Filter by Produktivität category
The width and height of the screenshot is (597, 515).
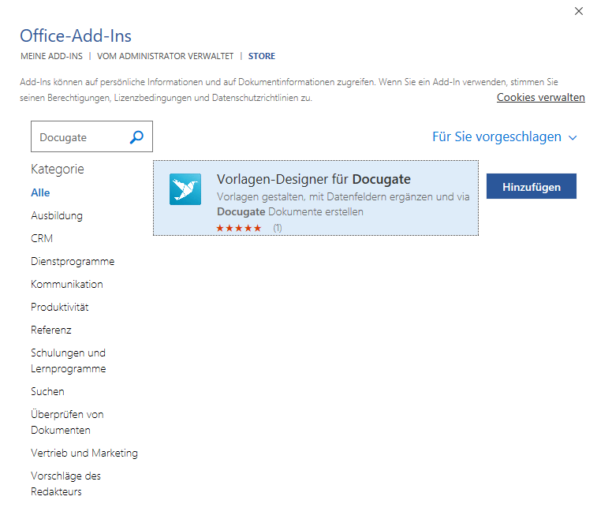click(60, 307)
